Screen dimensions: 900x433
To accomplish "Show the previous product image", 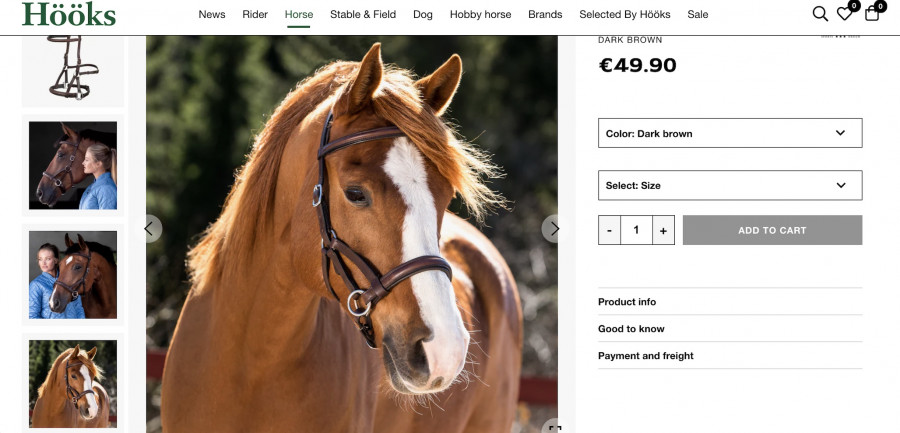I will (x=148, y=229).
